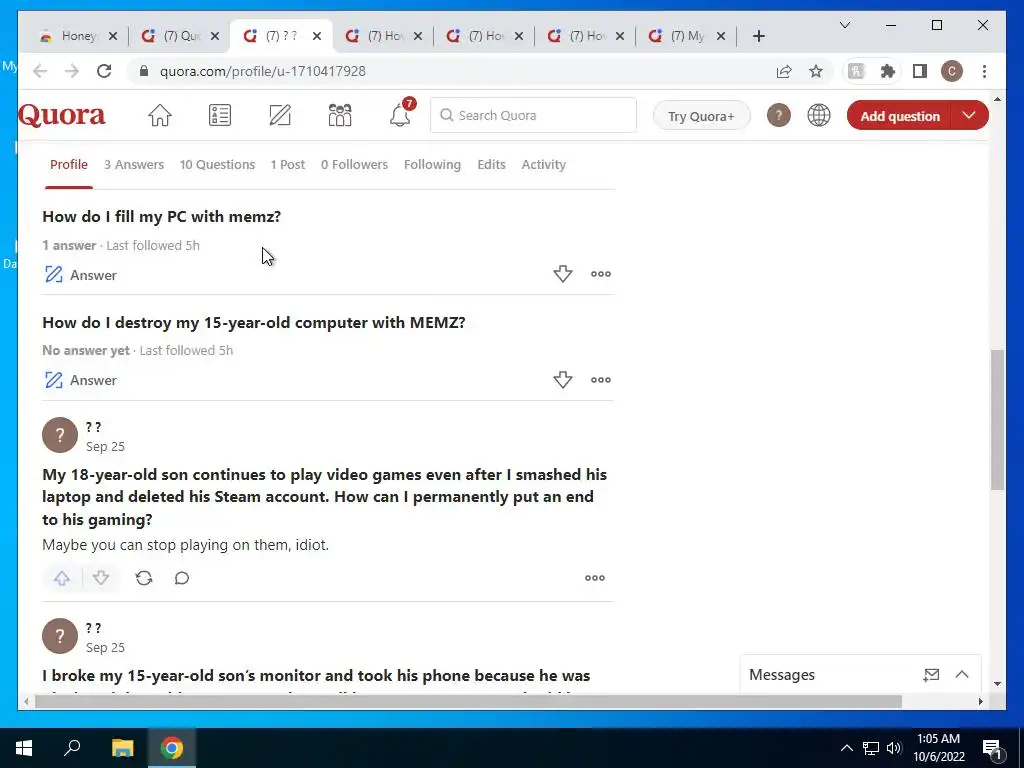Open the 0 Followers tab

coord(354,165)
